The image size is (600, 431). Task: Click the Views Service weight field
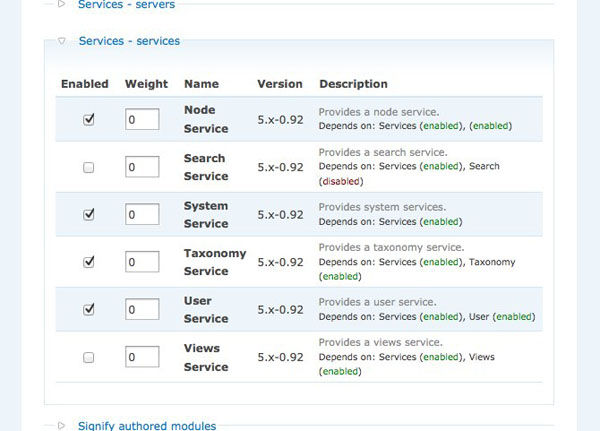coord(142,357)
